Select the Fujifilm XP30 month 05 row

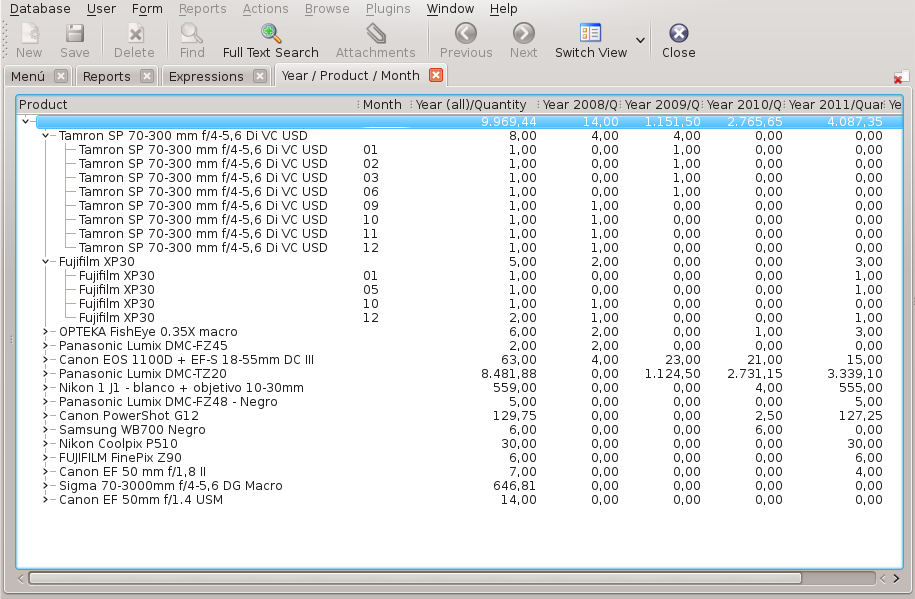point(459,290)
